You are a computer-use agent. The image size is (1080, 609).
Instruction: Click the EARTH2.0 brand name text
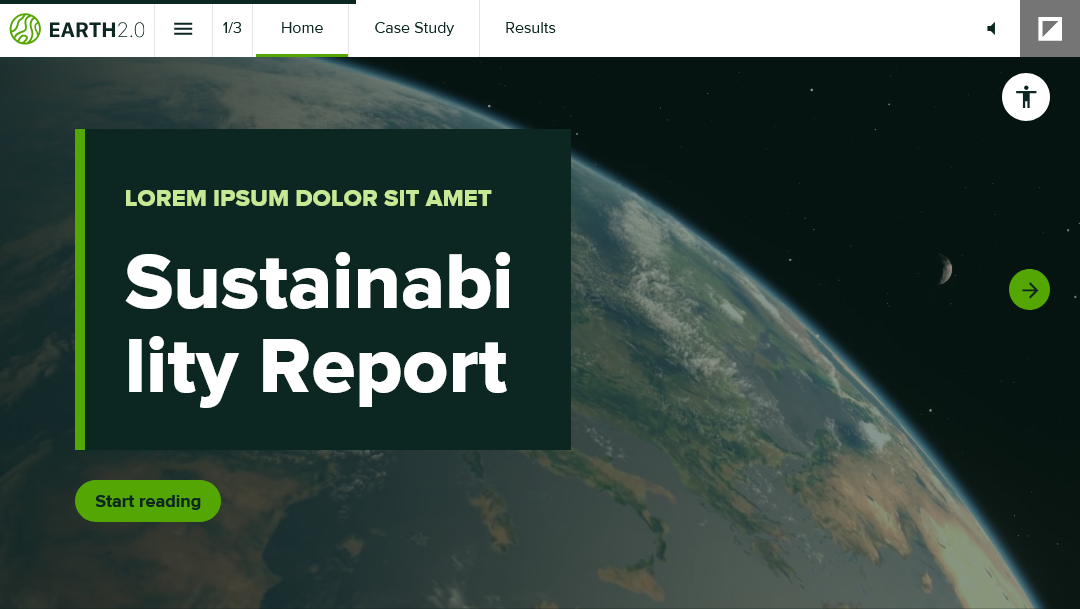tap(97, 30)
